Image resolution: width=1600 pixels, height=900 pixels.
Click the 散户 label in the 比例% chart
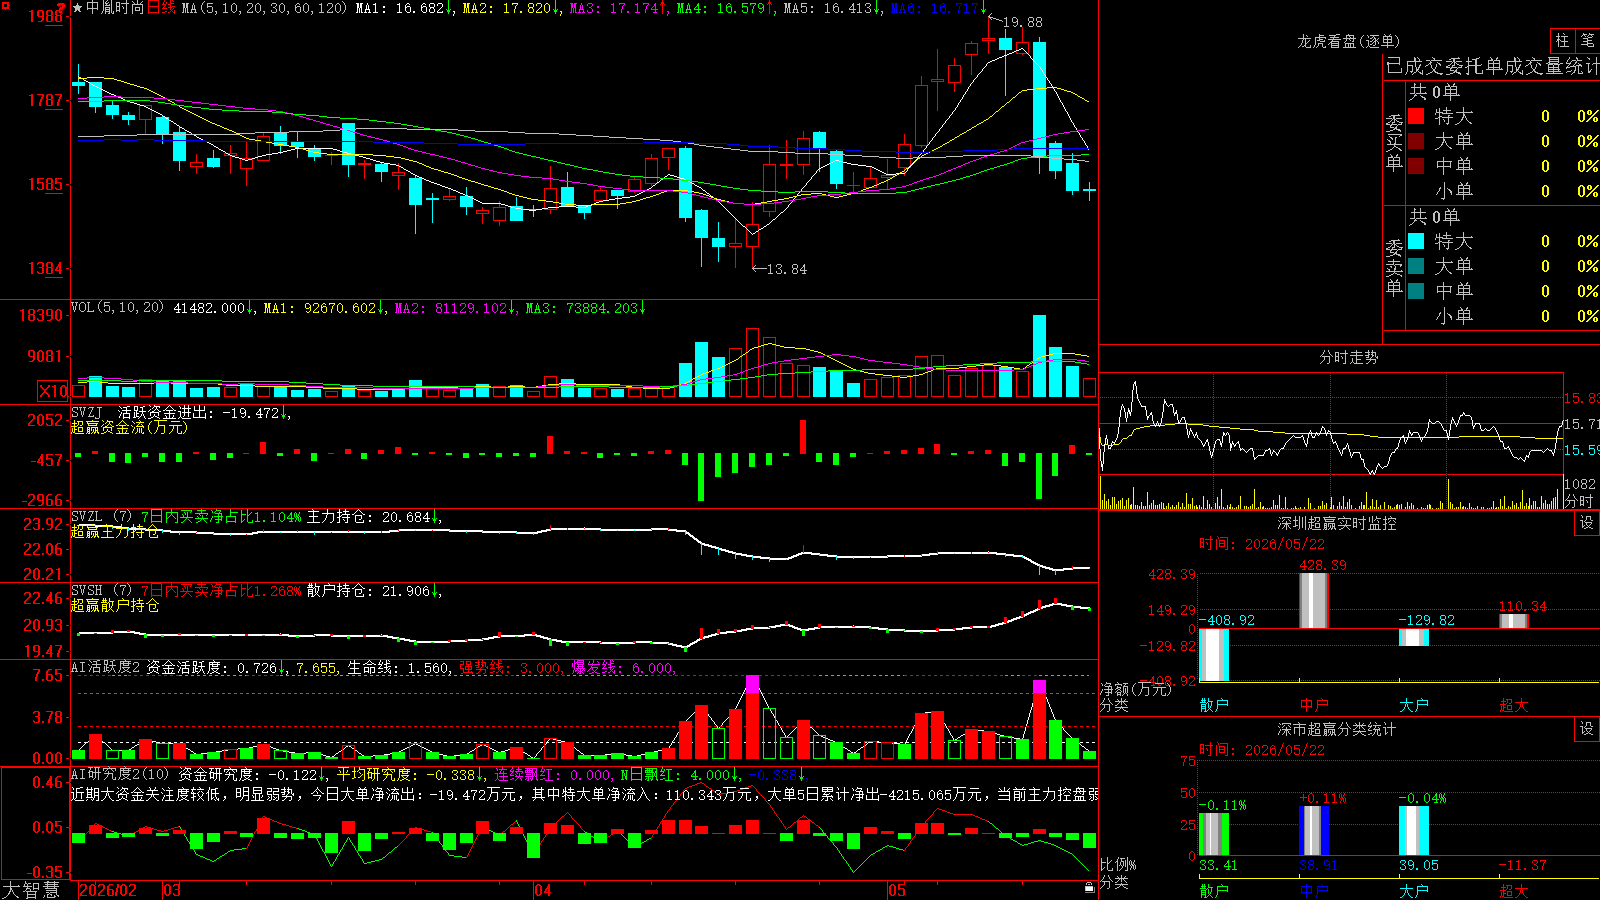[x=1214, y=890]
